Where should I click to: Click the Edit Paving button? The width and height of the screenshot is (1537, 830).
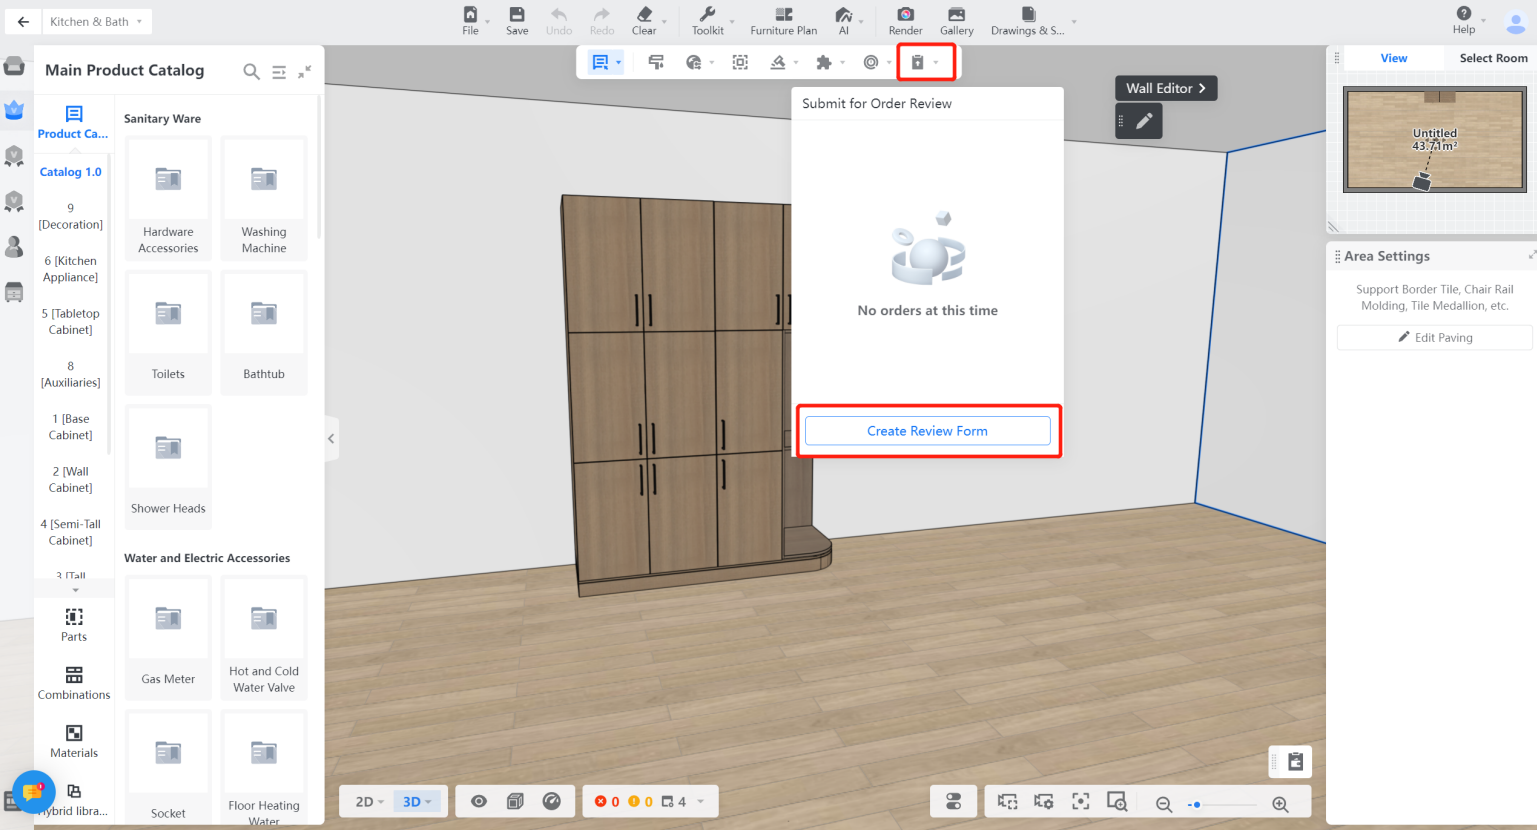click(1434, 338)
